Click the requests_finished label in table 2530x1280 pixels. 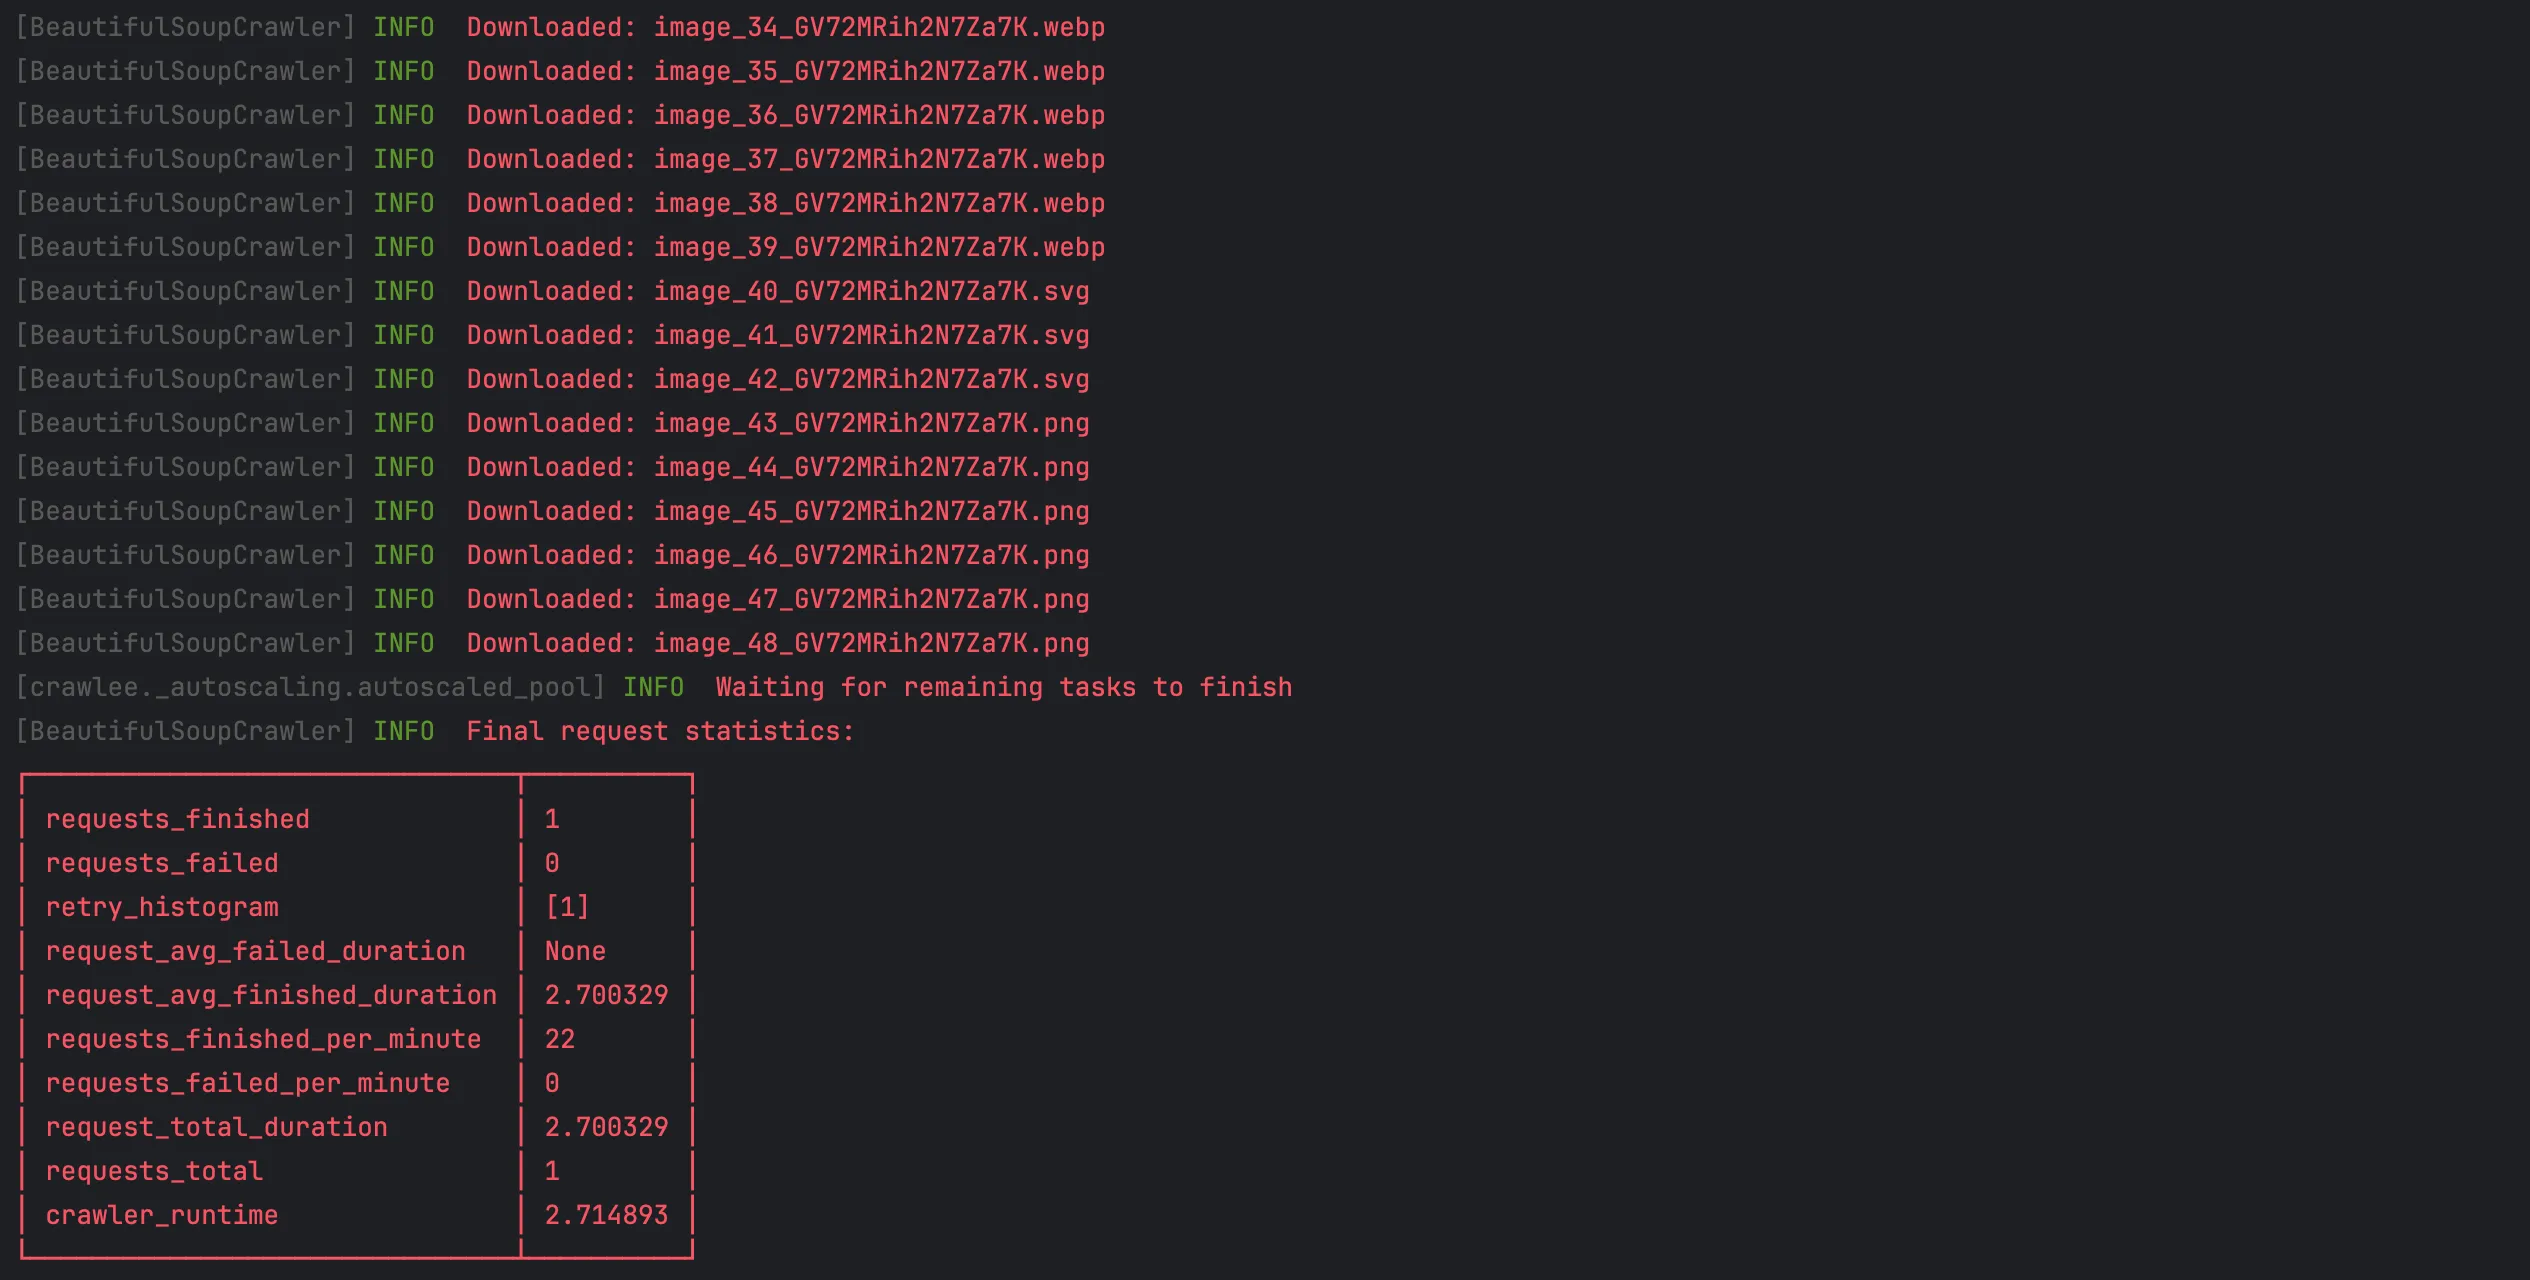click(x=178, y=819)
